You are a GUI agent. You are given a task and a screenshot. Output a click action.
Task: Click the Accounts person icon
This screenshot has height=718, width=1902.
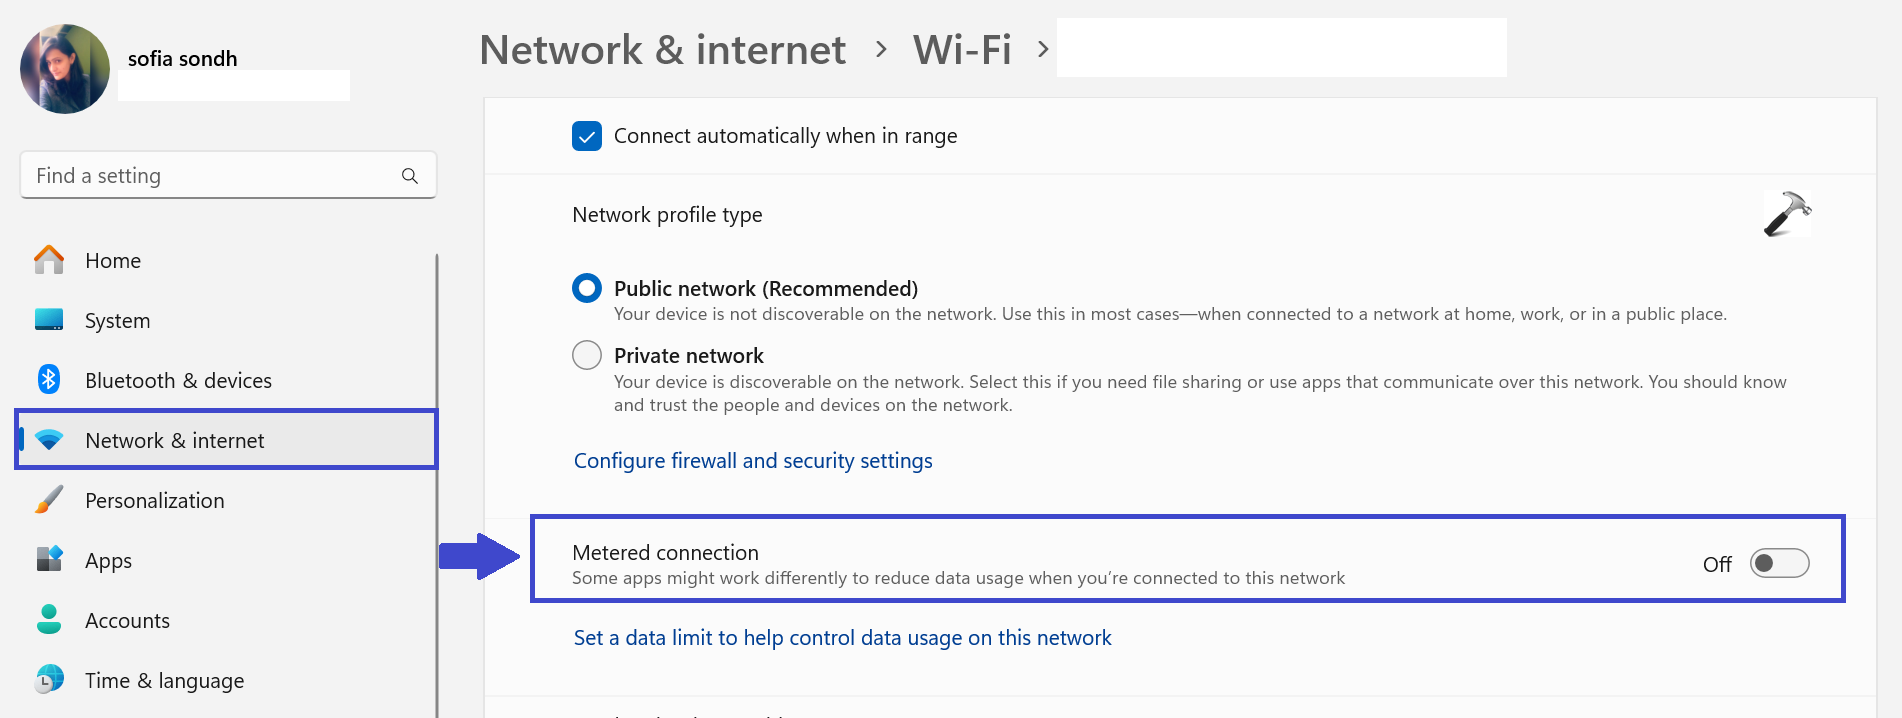pos(49,620)
